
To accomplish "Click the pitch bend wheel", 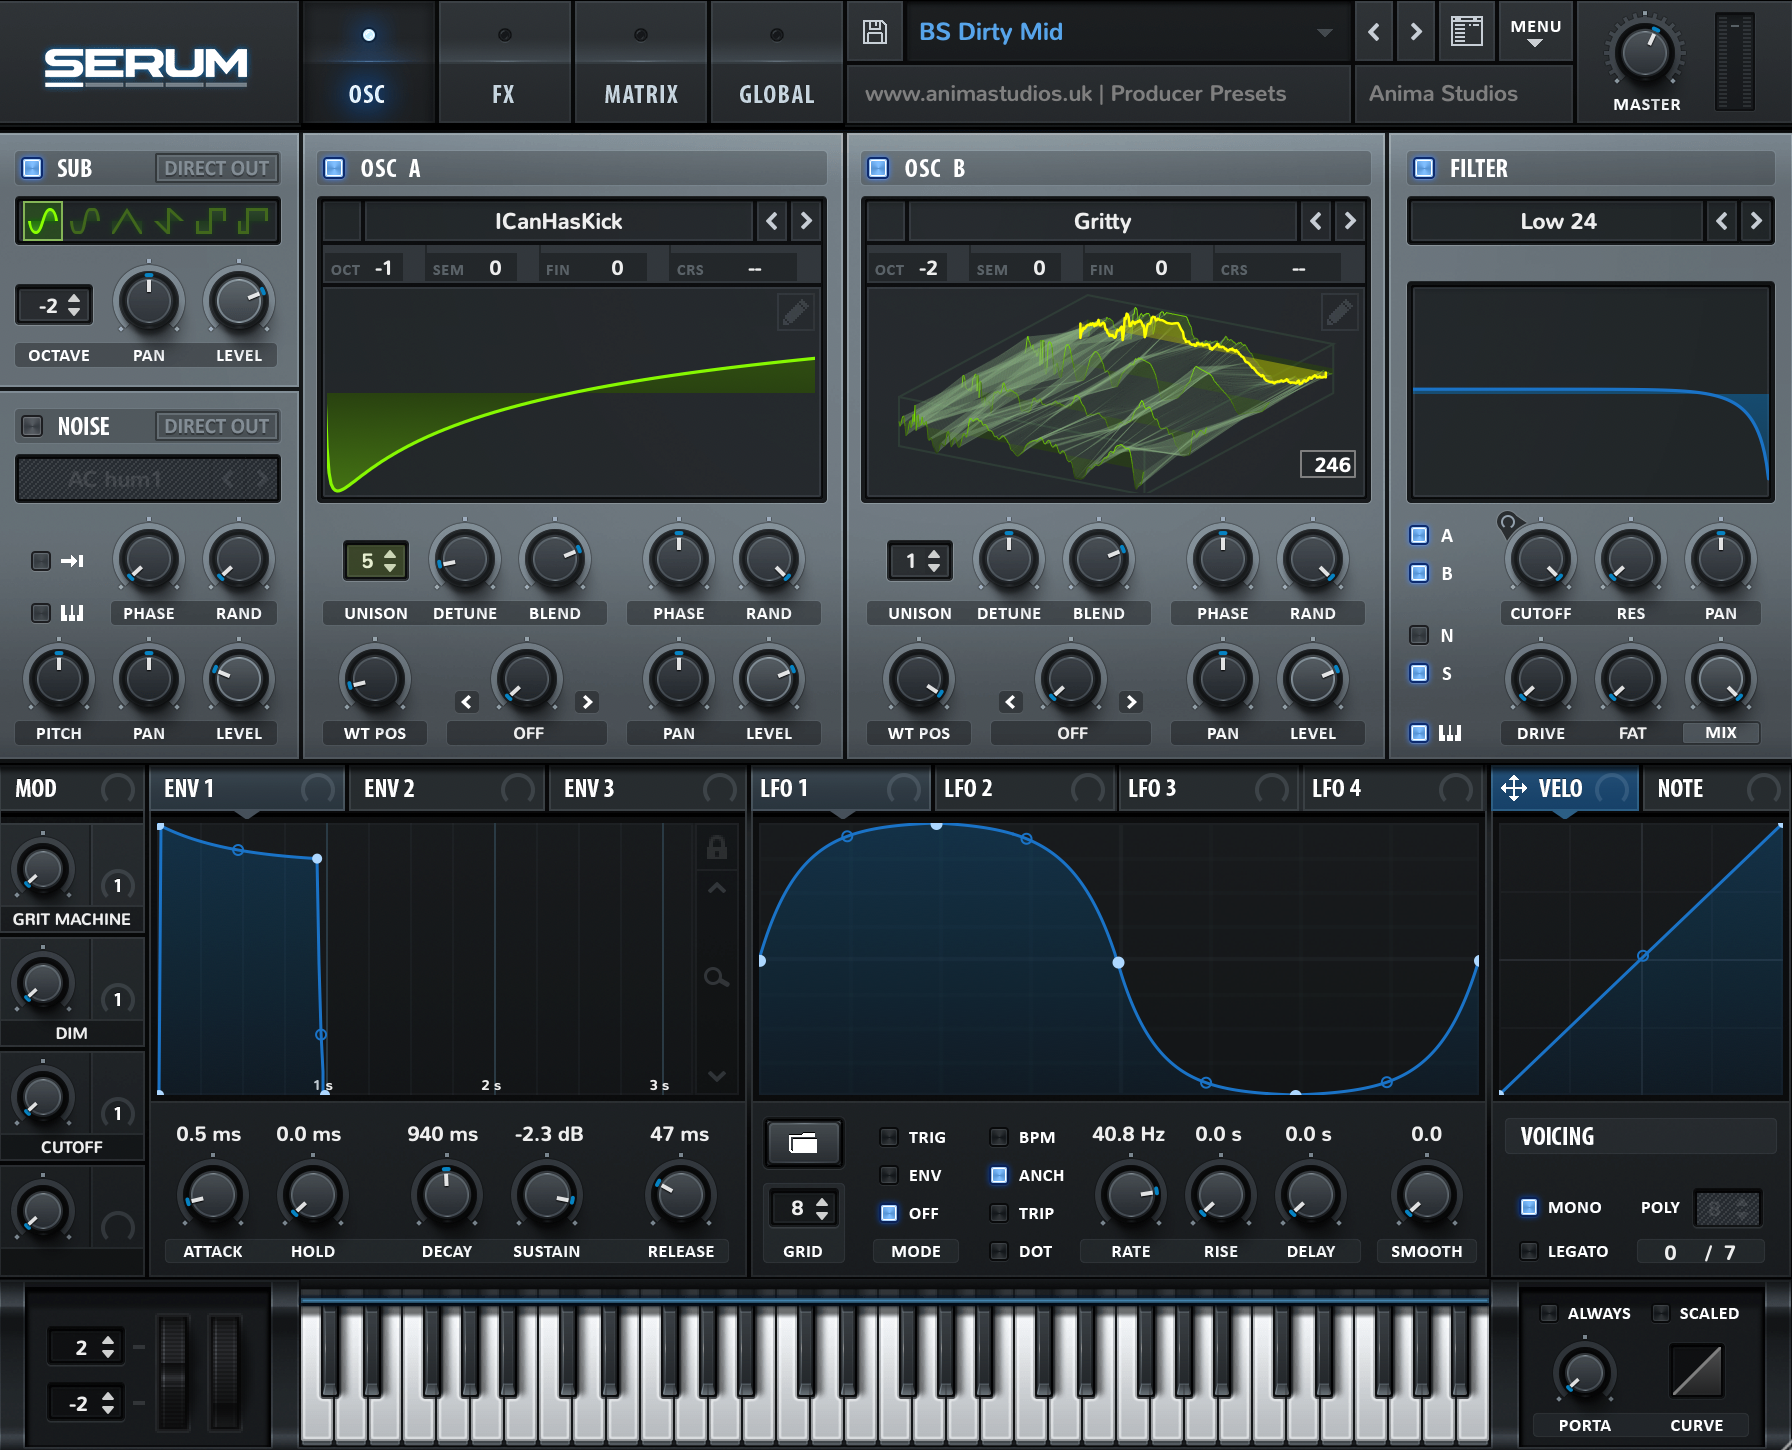I will coord(173,1370).
